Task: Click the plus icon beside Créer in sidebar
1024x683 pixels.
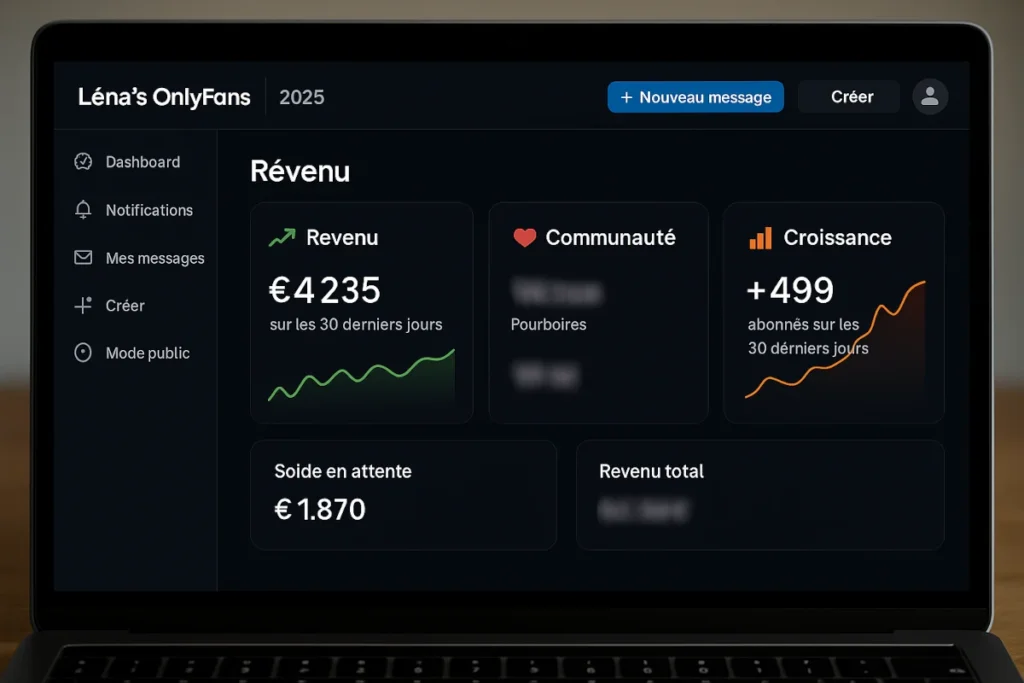Action: point(83,305)
